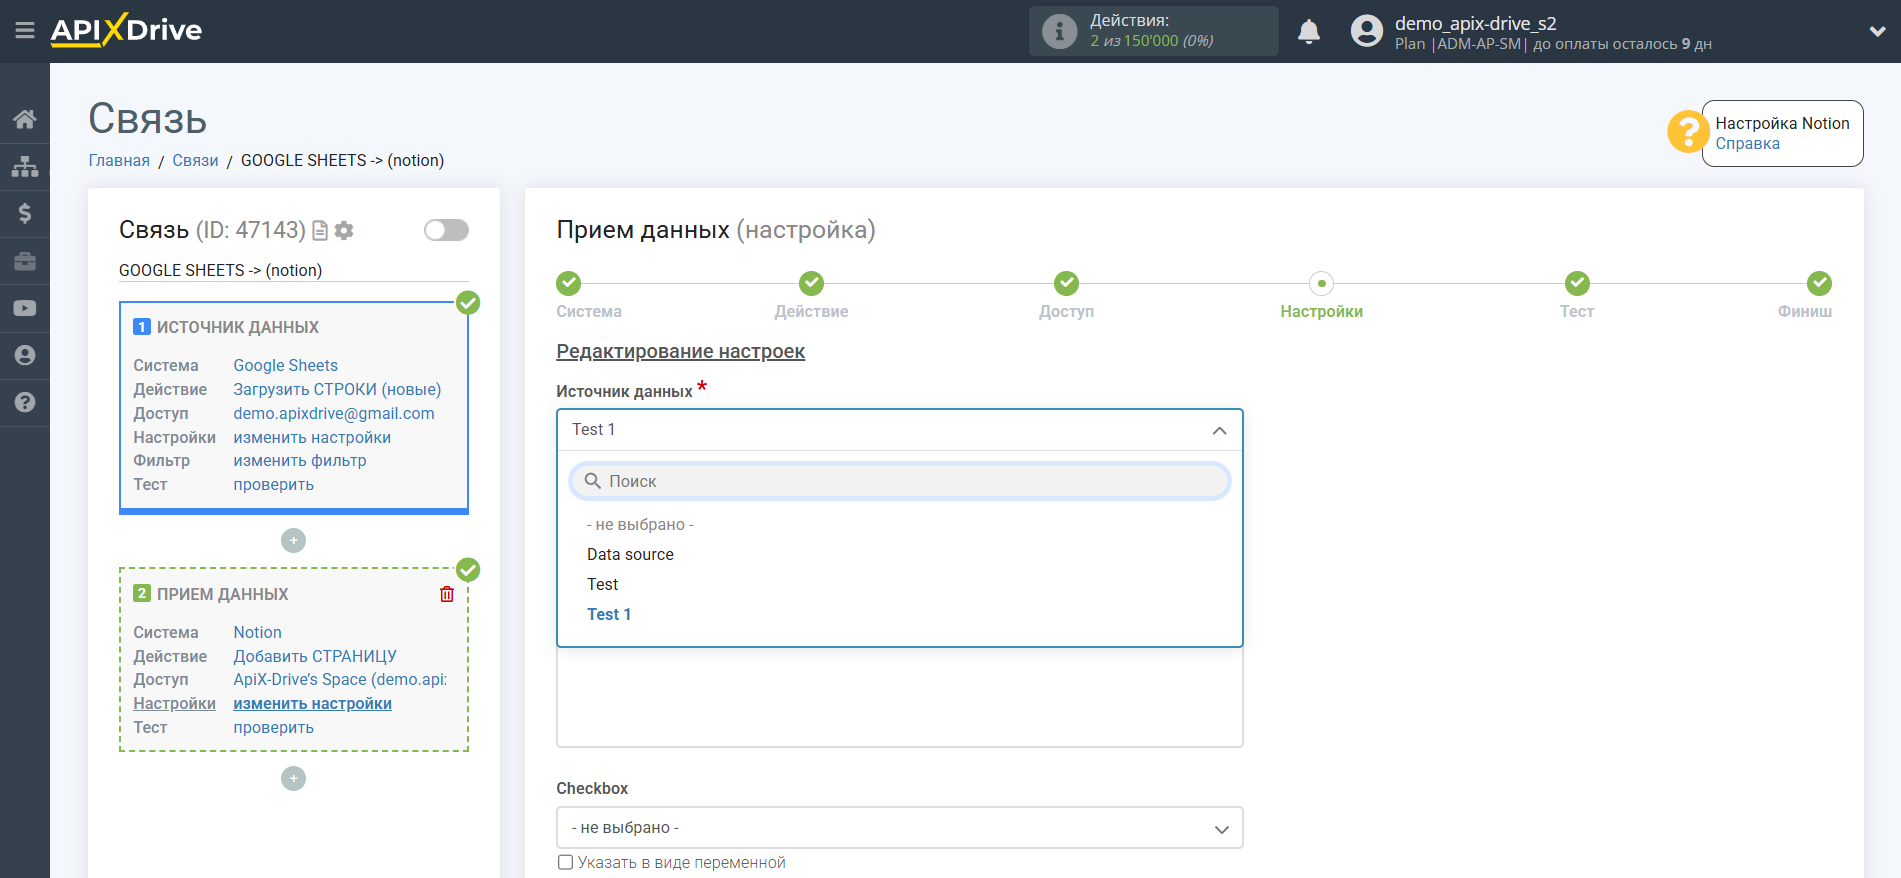Click the dollar billing icon in sidebar

coord(25,213)
